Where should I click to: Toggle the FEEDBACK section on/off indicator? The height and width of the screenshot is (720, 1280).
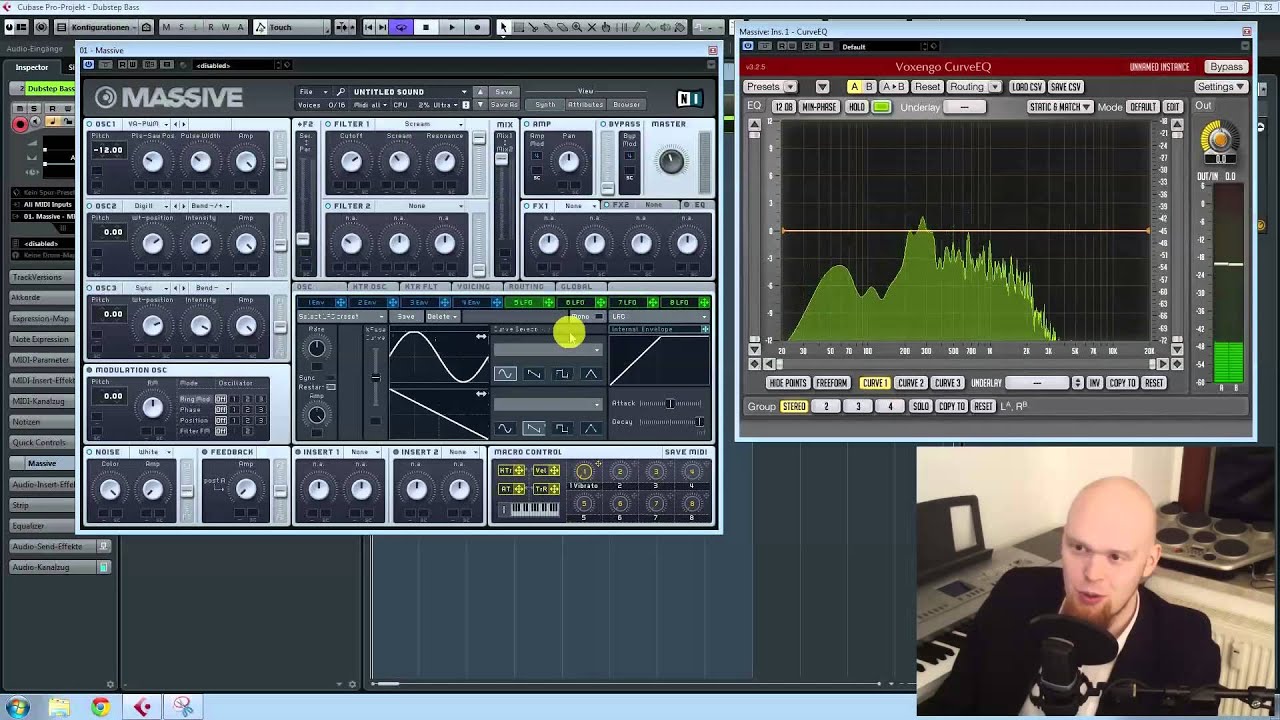click(x=204, y=452)
